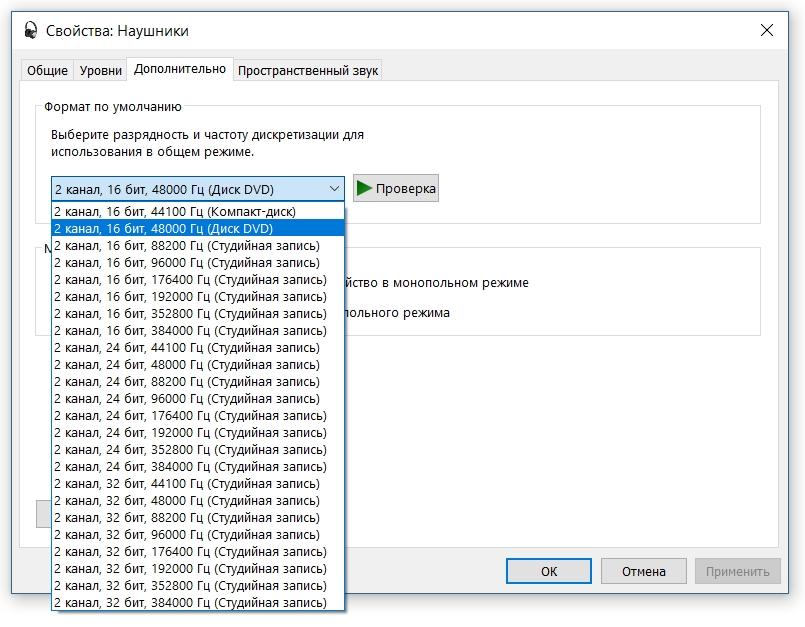Image resolution: width=805 pixels, height=627 pixels.
Task: Click the Отмена button
Action: click(644, 571)
